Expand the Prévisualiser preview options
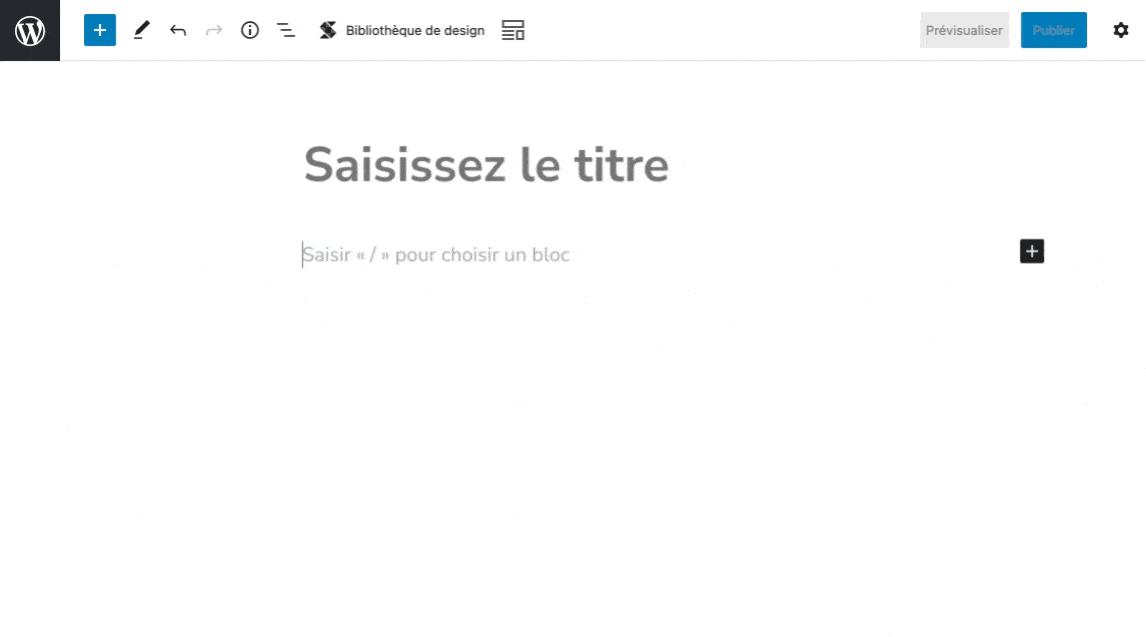 coord(964,30)
